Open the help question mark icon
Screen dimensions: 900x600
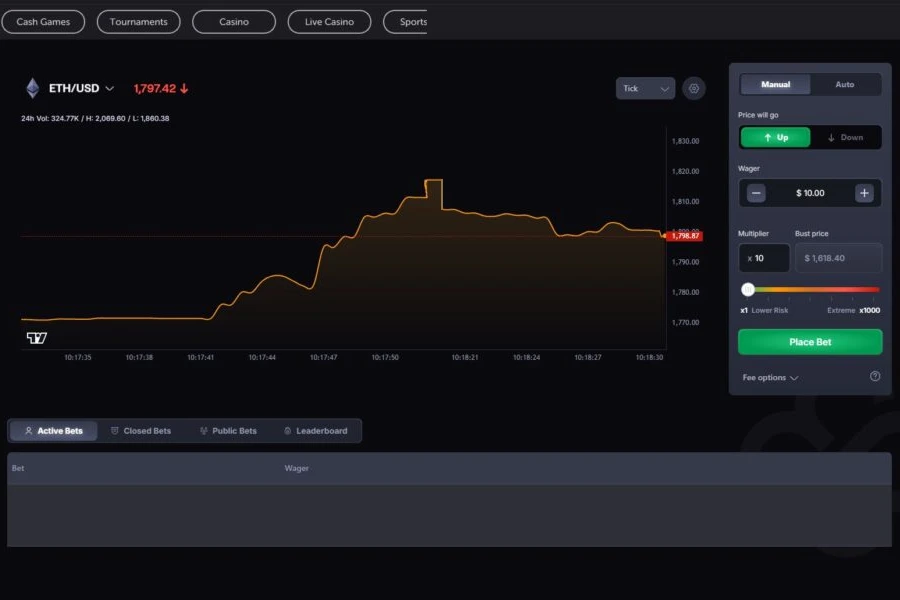875,376
